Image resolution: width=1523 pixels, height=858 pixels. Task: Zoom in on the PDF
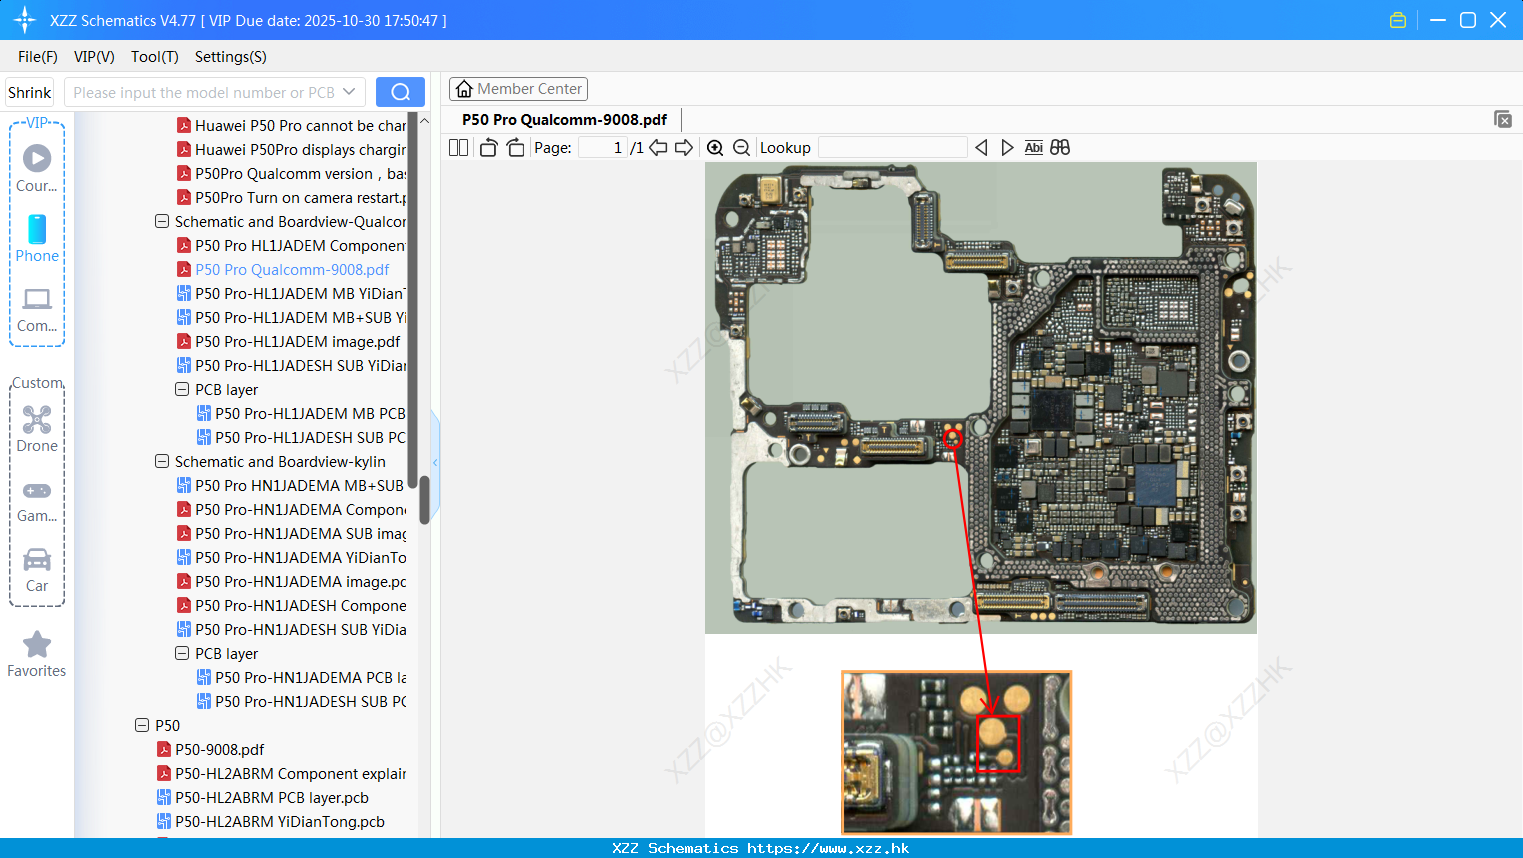click(x=715, y=148)
